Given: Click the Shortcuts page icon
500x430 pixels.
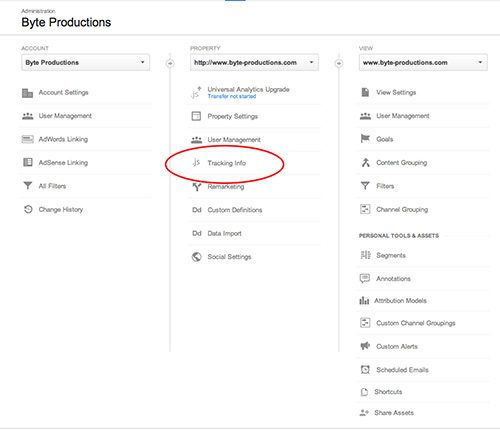Looking at the screenshot, I should [364, 392].
